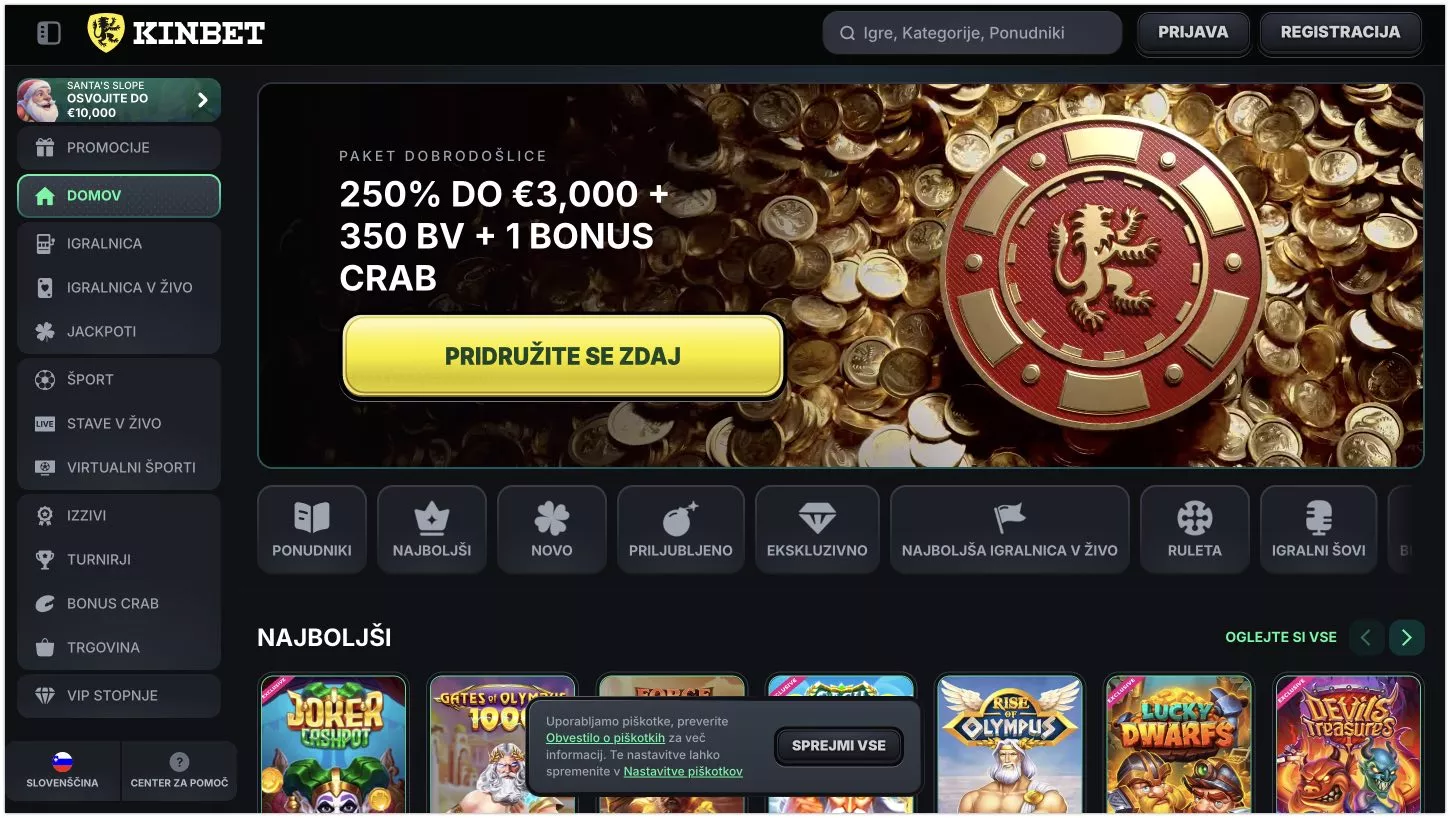Expand the Santa's Slope banner arrow

pos(203,100)
